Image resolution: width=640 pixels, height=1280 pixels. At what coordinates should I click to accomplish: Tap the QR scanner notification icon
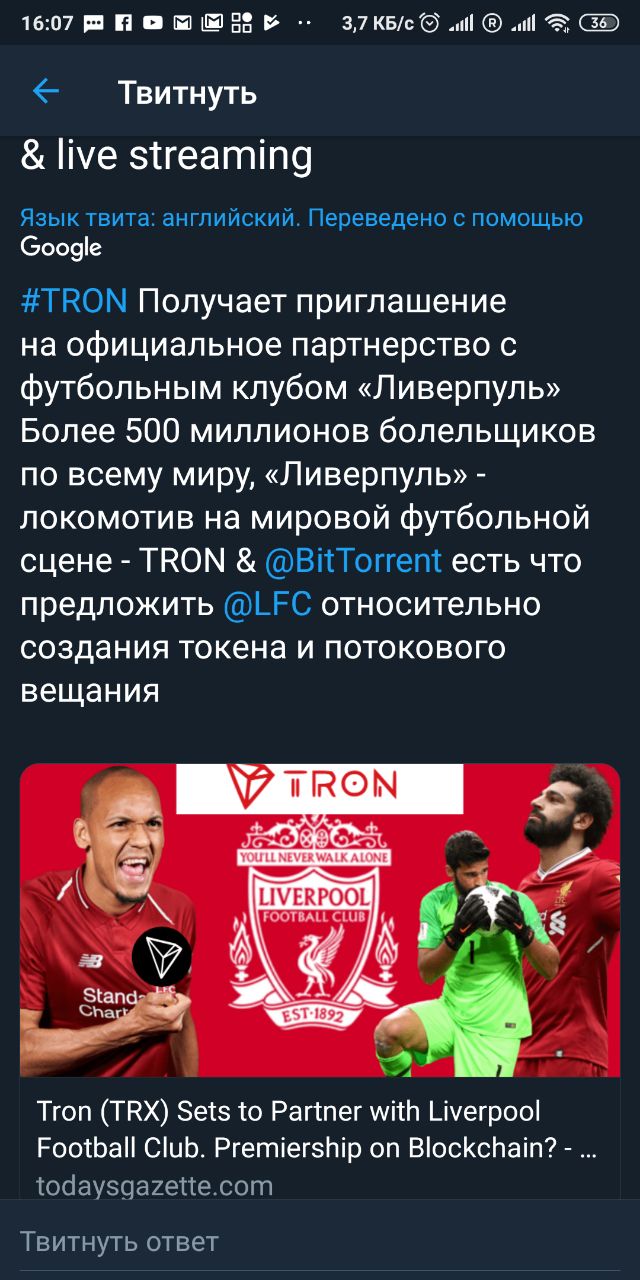(241, 23)
